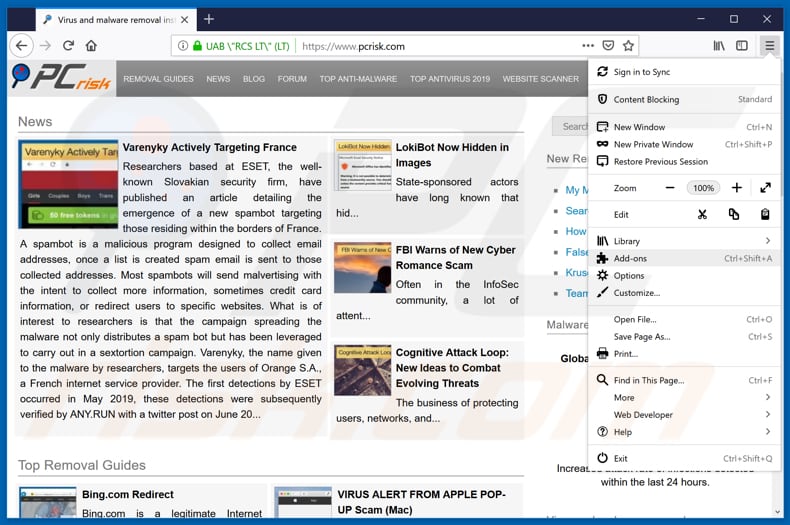Image resolution: width=790 pixels, height=525 pixels.
Task: Open the home page via home icon
Action: [91, 46]
